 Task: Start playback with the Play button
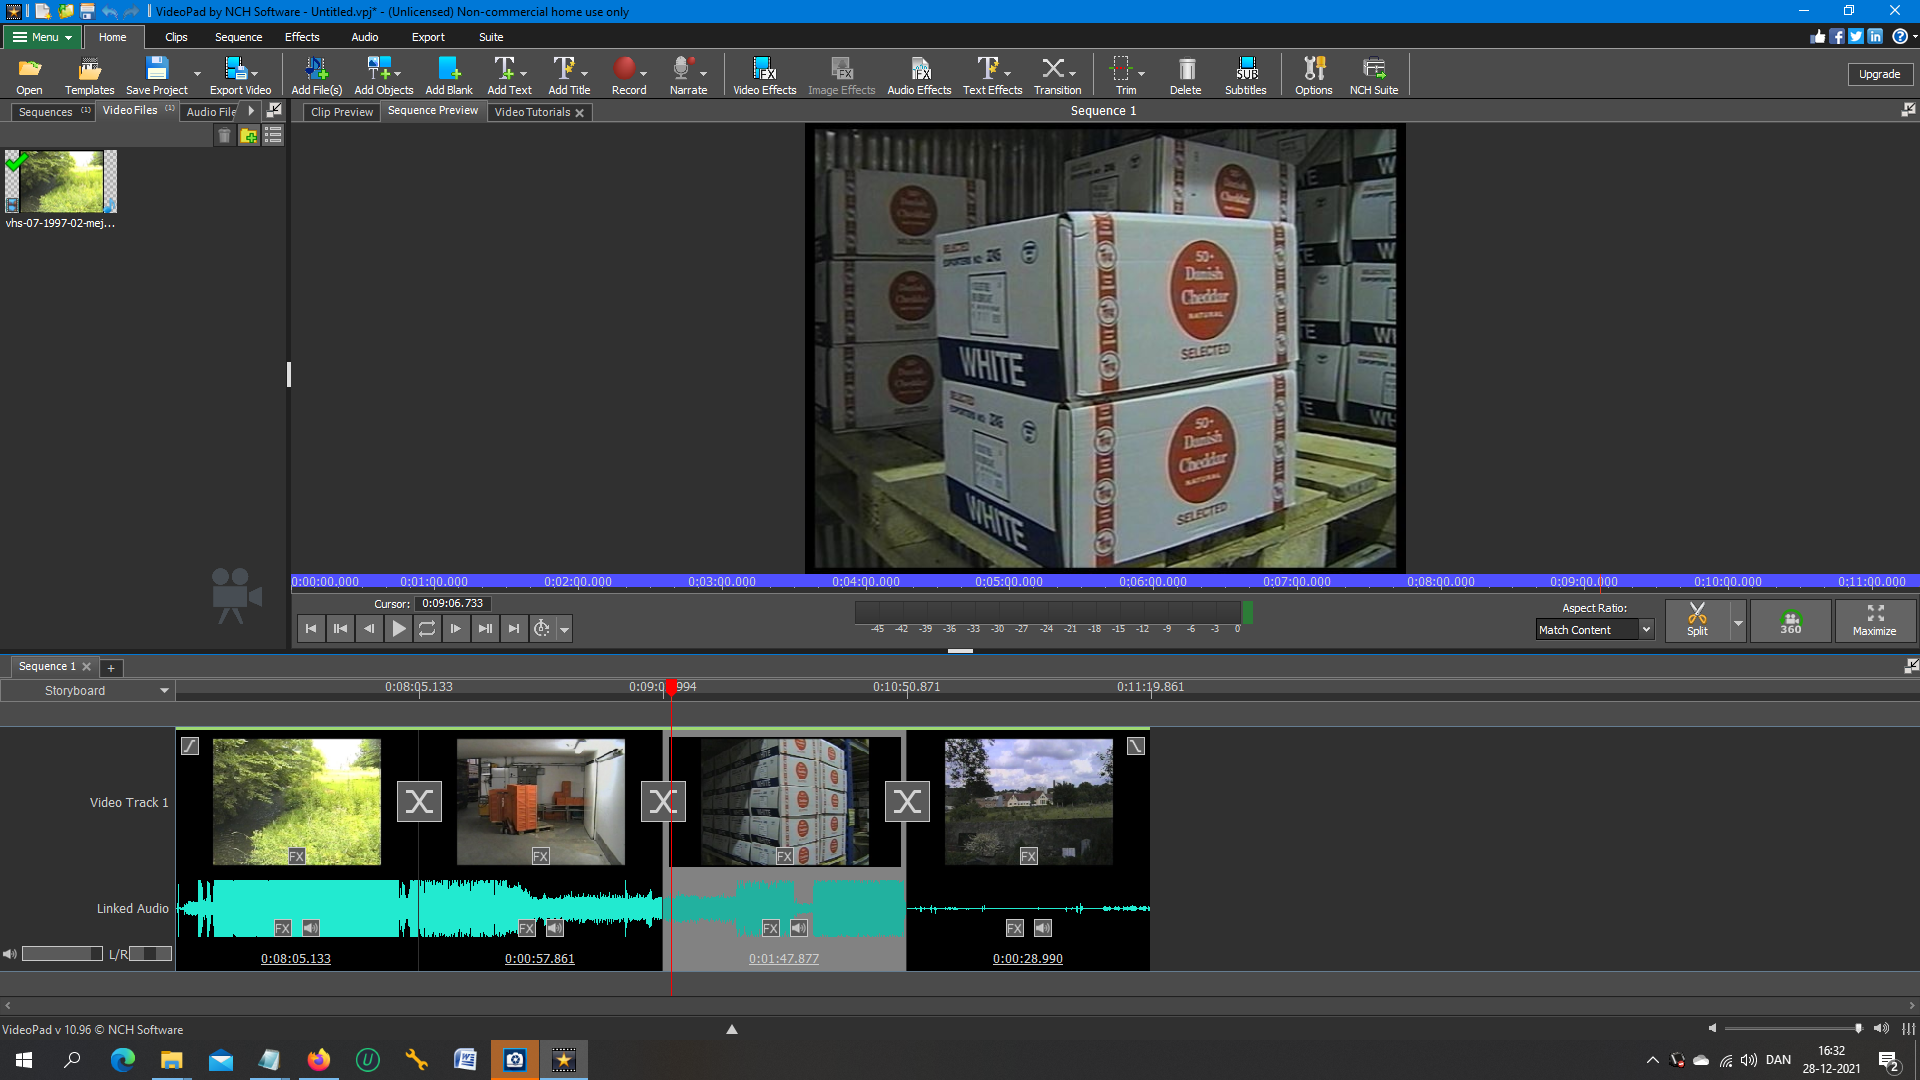click(398, 628)
